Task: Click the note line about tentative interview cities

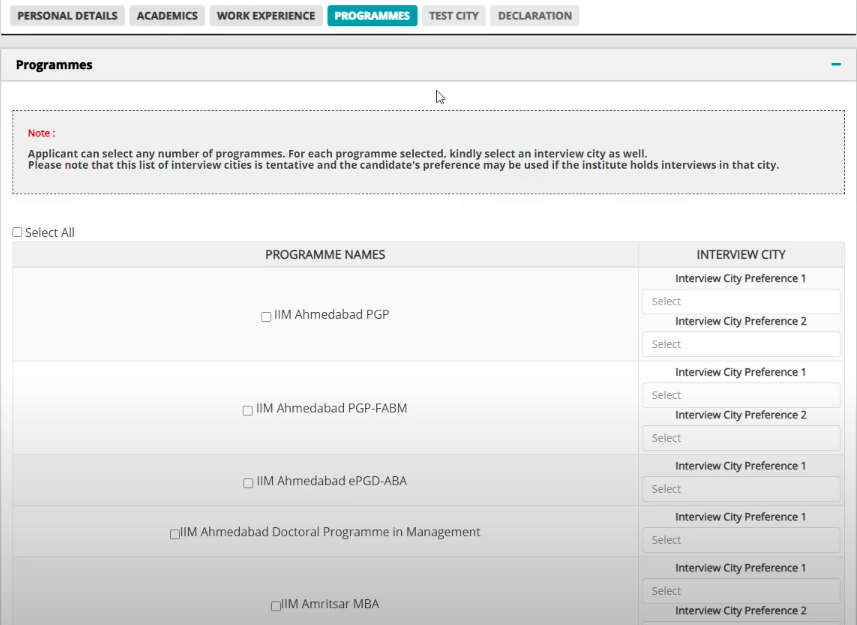Action: pyautogui.click(x=403, y=165)
